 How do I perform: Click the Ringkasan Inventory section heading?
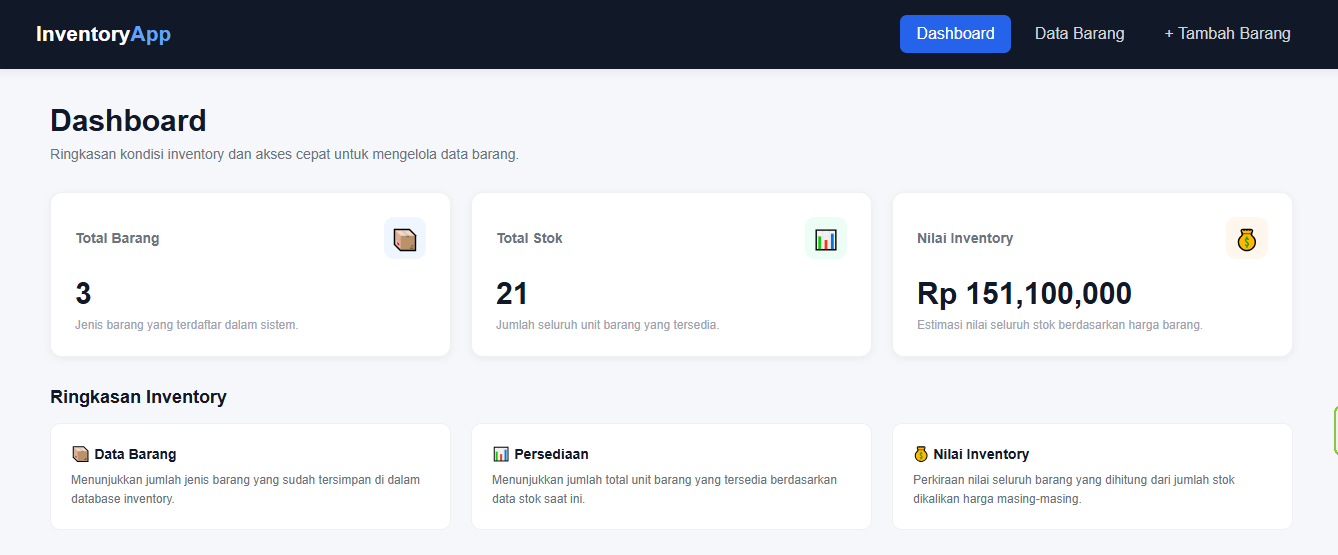[138, 397]
